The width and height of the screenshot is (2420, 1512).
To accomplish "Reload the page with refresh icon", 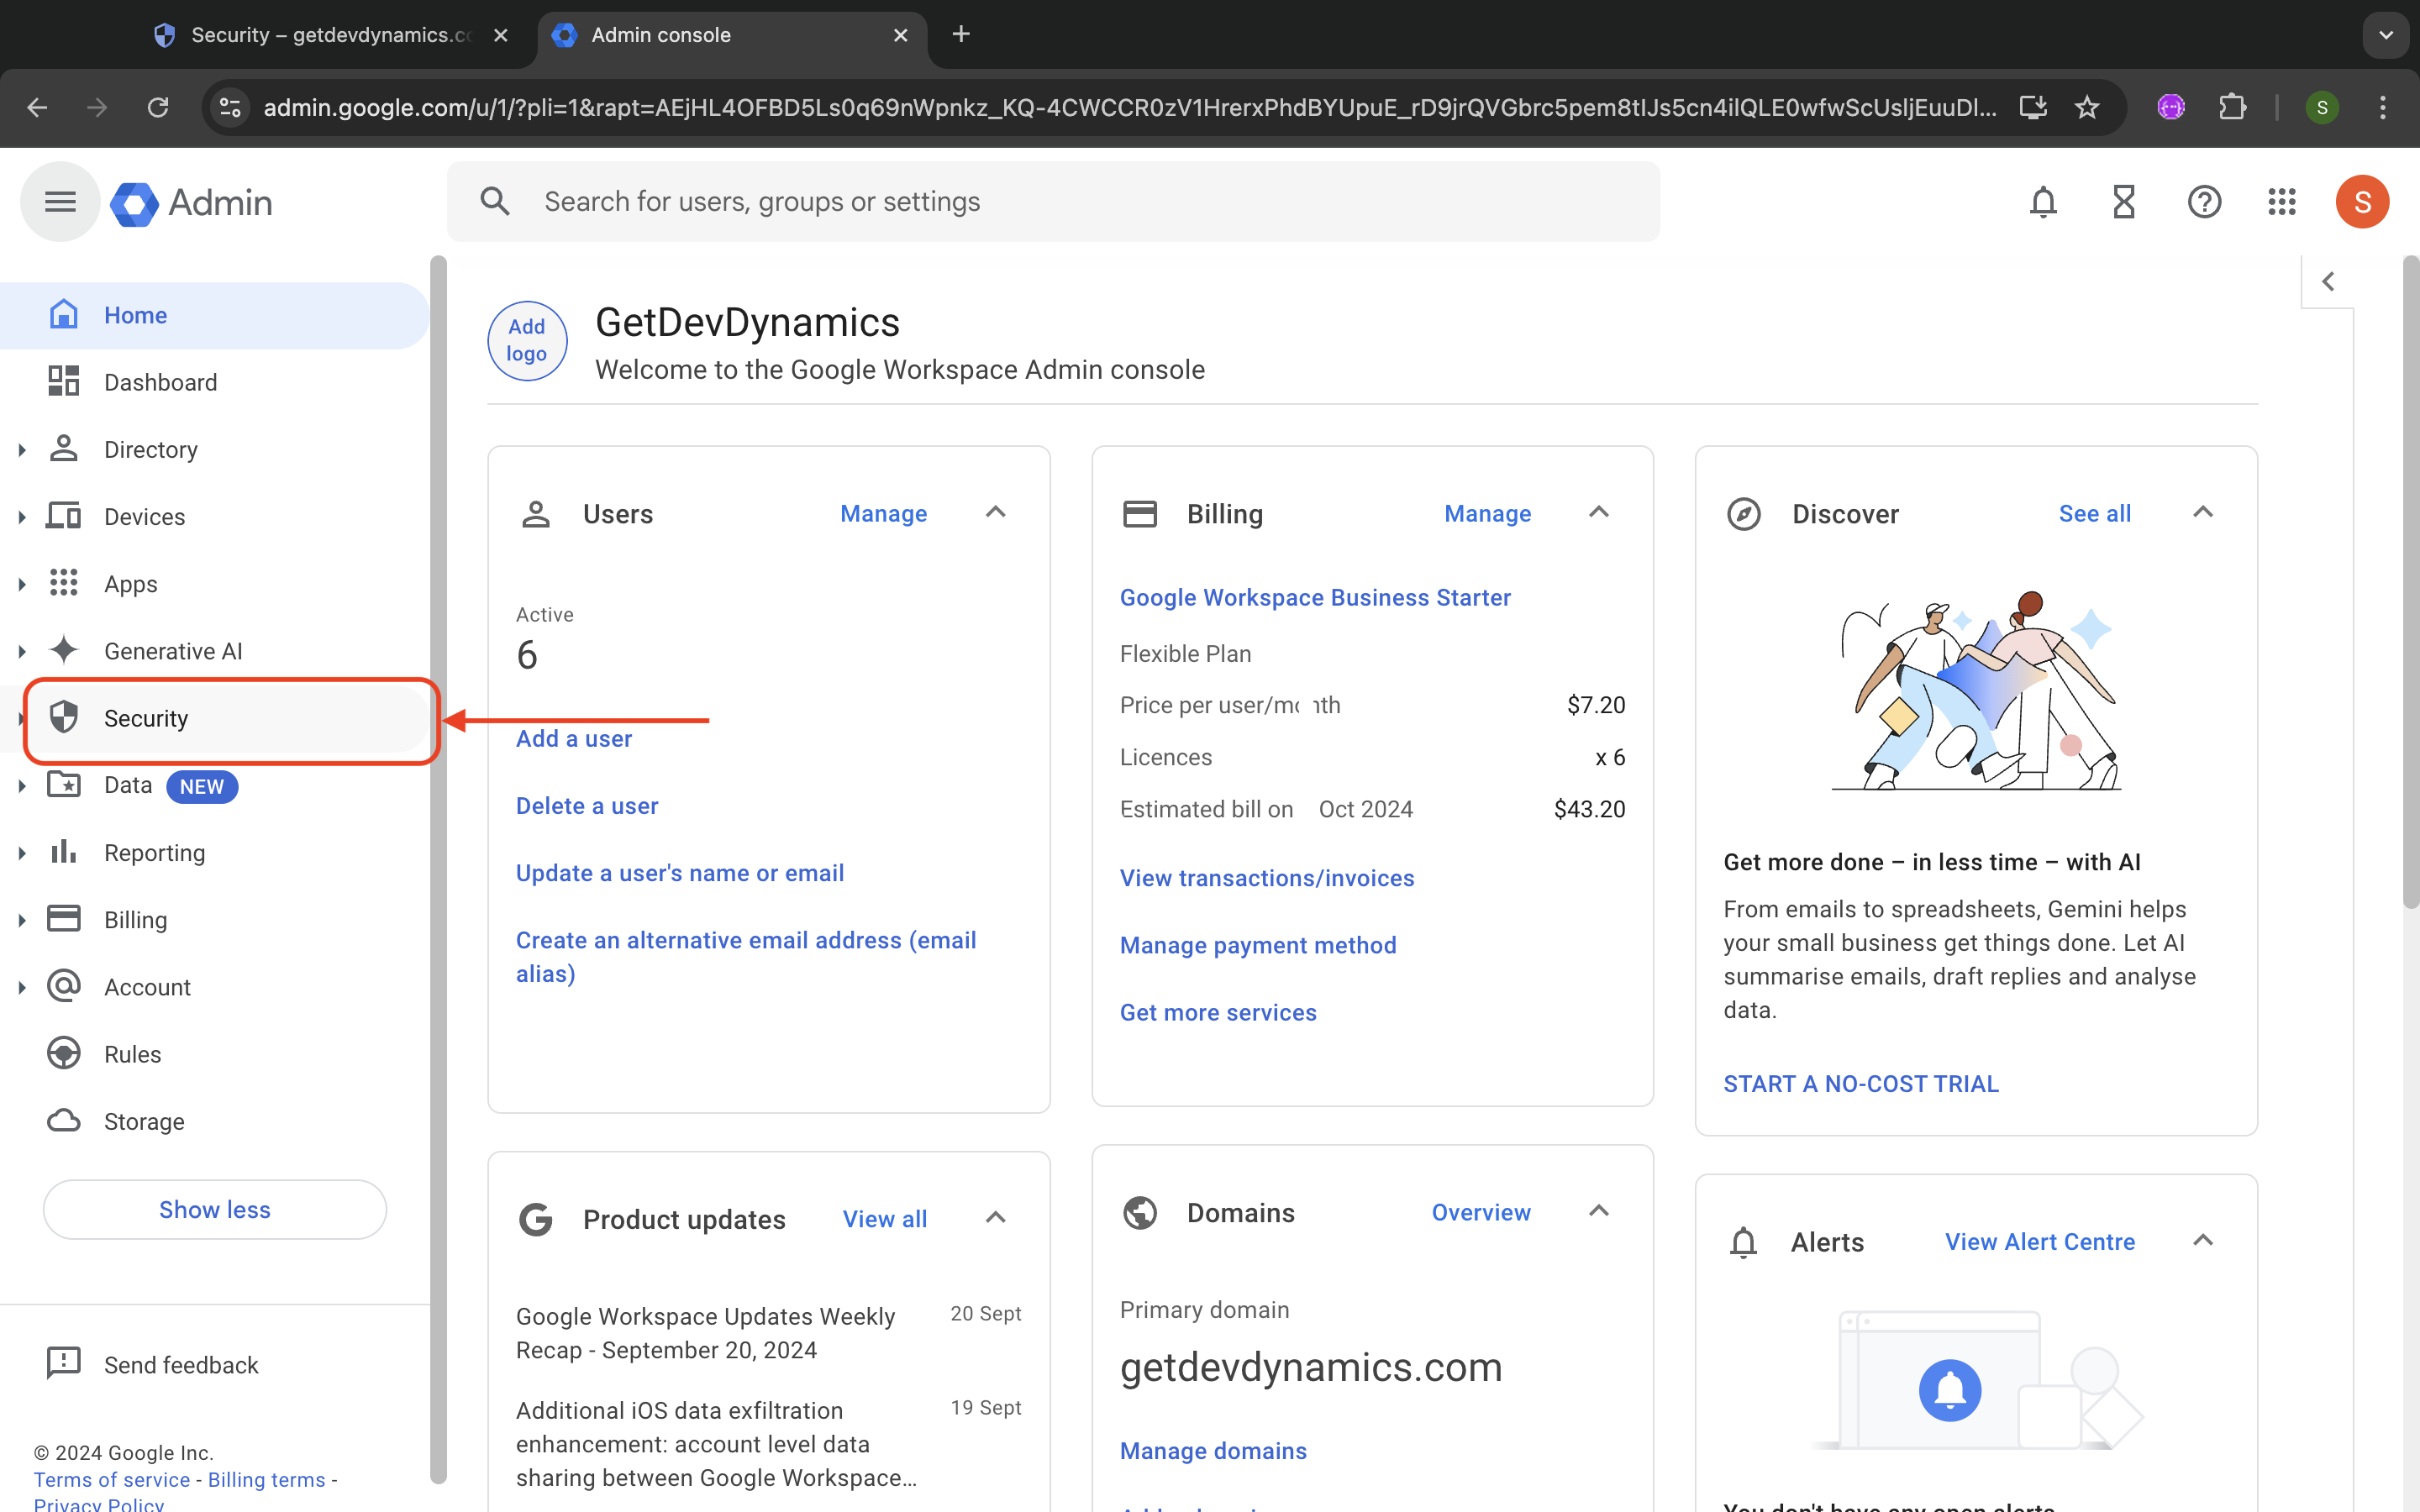I will (x=158, y=107).
